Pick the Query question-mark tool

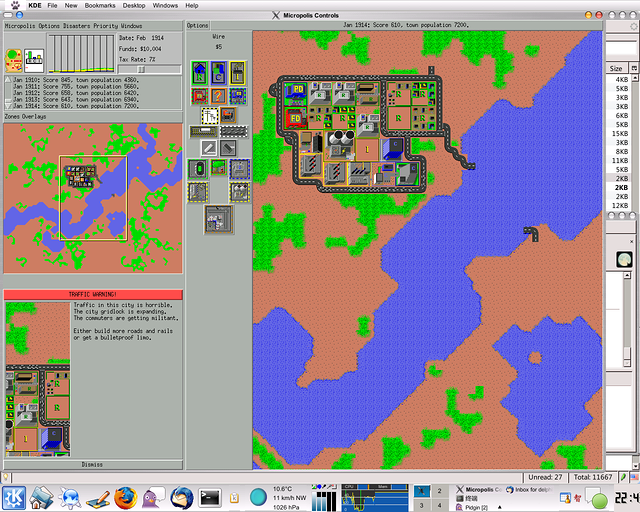pyautogui.click(x=217, y=96)
